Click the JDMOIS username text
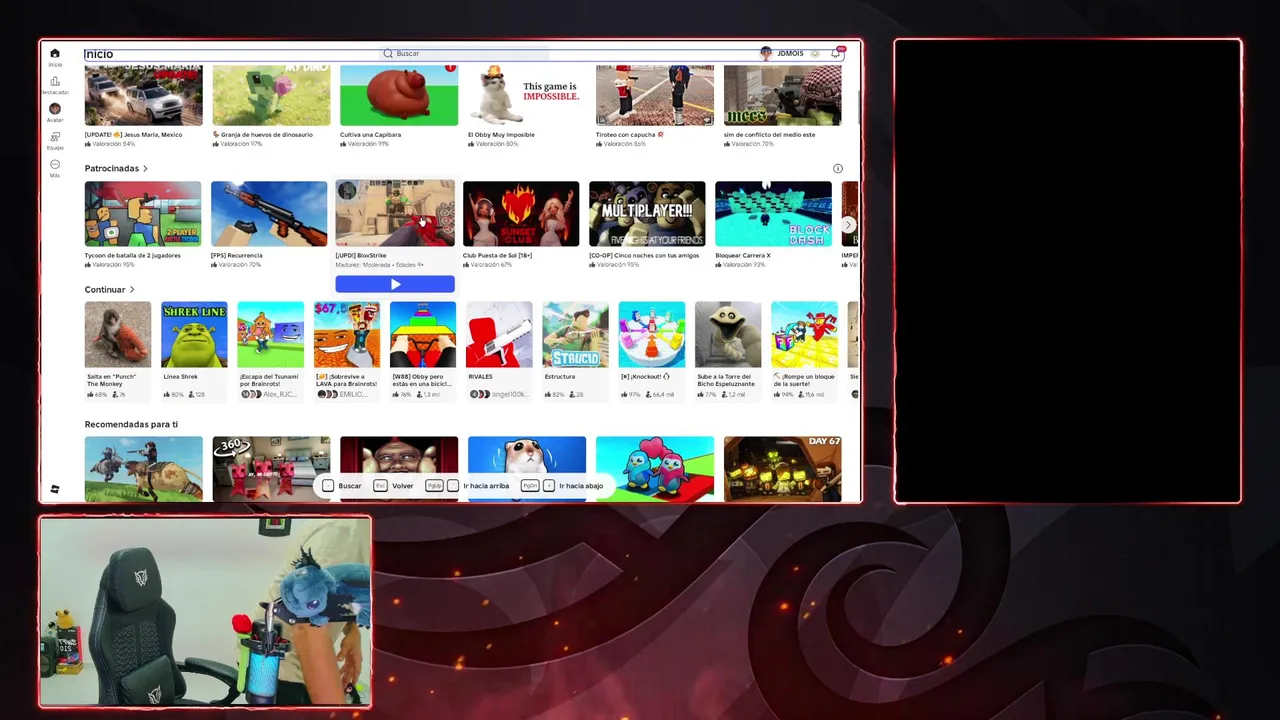The image size is (1280, 720). coord(790,54)
